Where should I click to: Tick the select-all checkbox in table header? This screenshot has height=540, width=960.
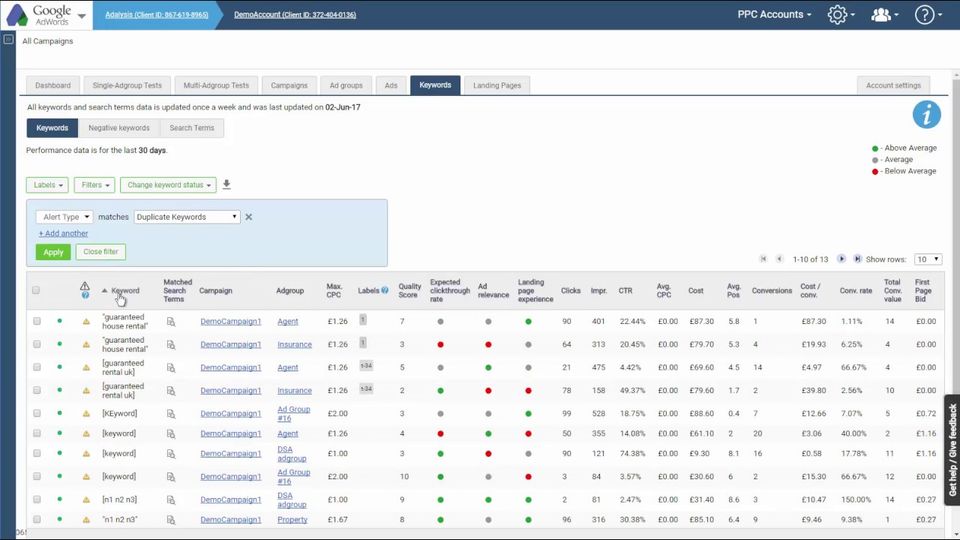(x=36, y=291)
